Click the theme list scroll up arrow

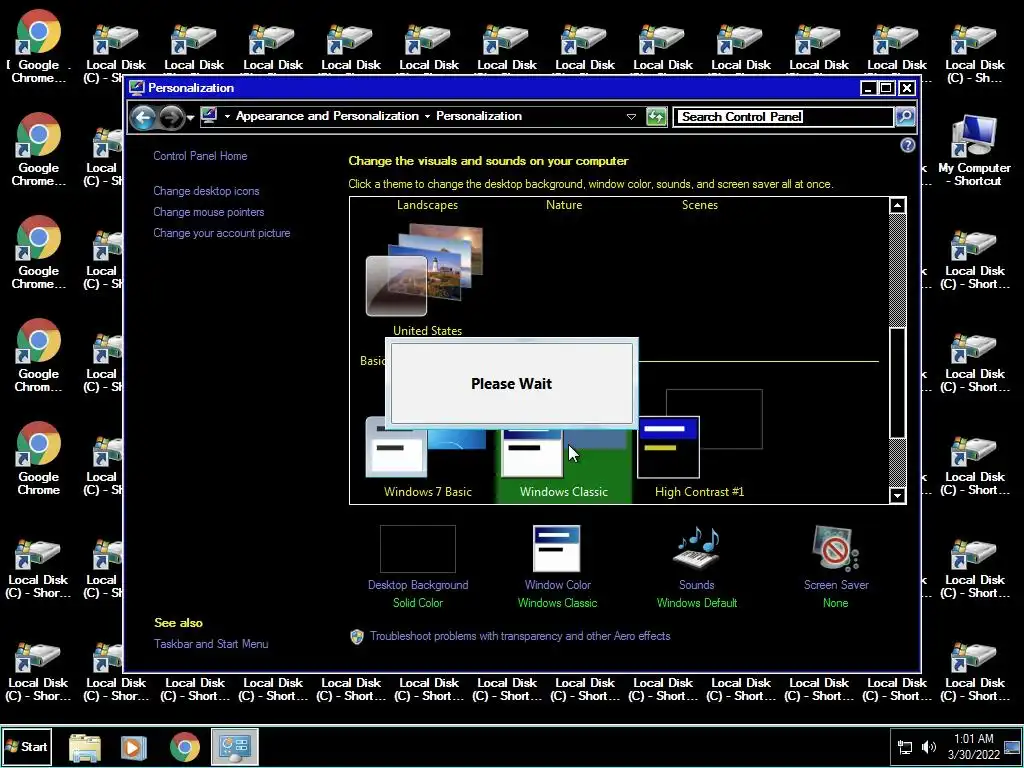point(898,206)
